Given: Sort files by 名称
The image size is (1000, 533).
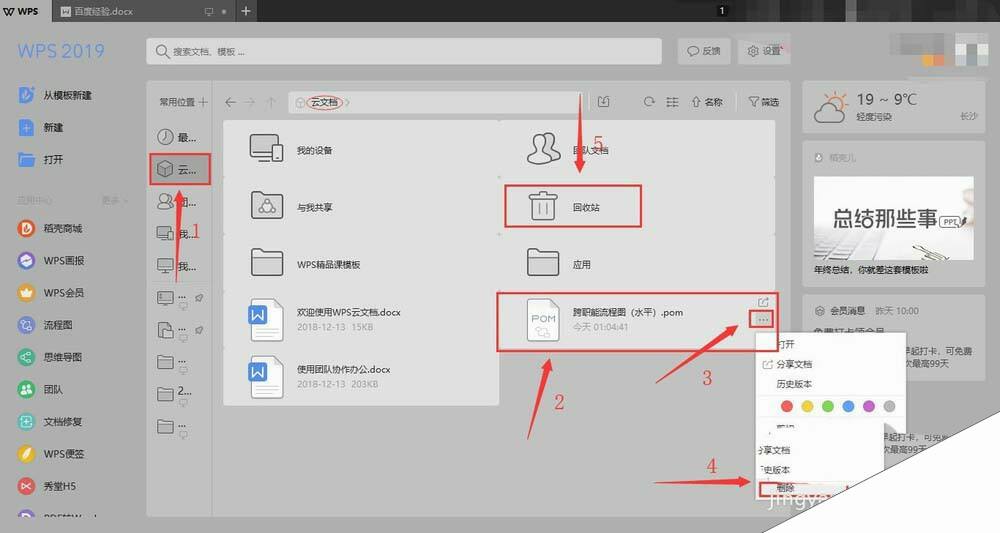Looking at the screenshot, I should 707,102.
